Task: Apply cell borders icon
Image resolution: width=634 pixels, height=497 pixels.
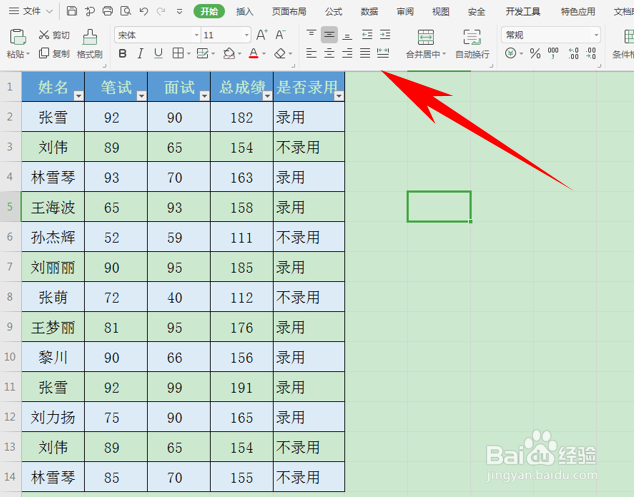Action: (178, 53)
